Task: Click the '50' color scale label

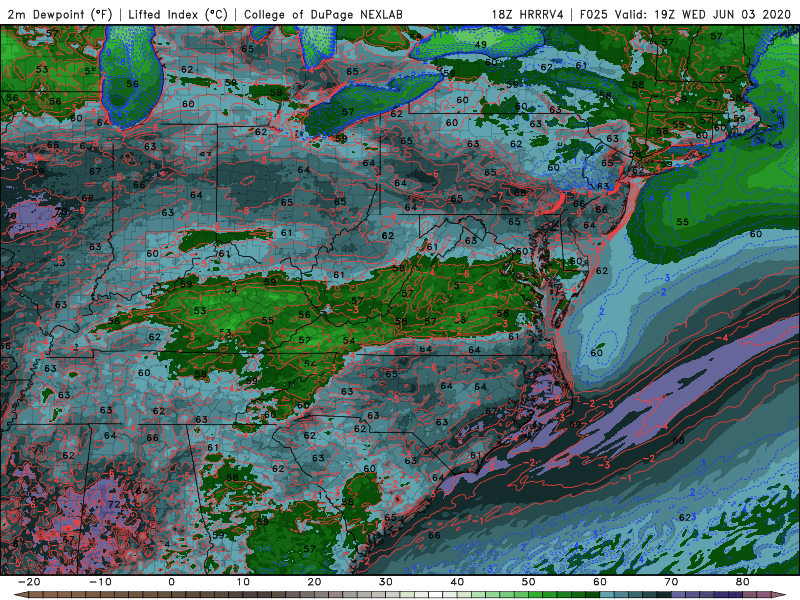Action: tap(529, 582)
